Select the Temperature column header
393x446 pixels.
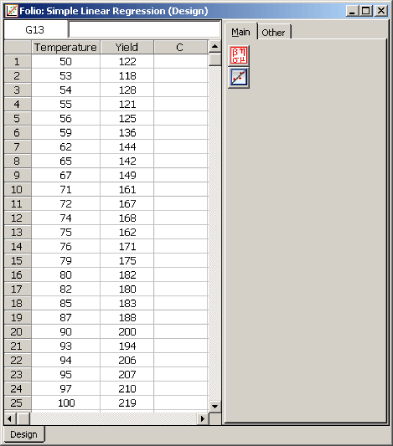tap(66, 47)
